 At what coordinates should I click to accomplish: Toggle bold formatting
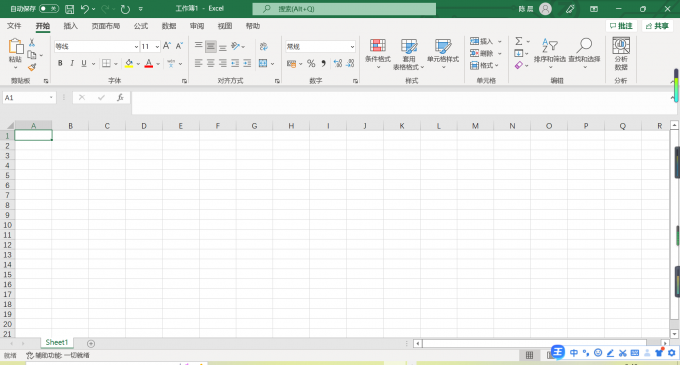click(x=60, y=63)
